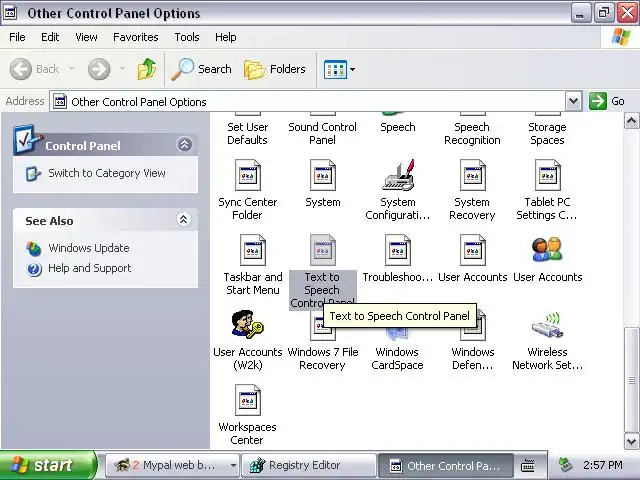Open the Windows Update link
The height and width of the screenshot is (480, 640).
[89, 248]
